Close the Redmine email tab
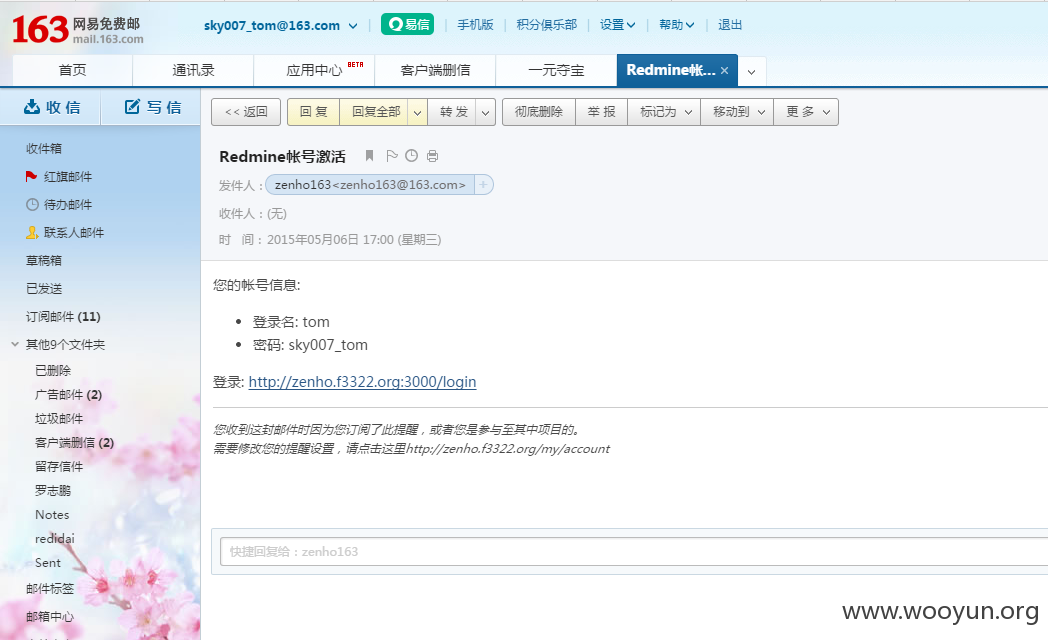Viewport: 1048px width, 640px height. (x=724, y=70)
